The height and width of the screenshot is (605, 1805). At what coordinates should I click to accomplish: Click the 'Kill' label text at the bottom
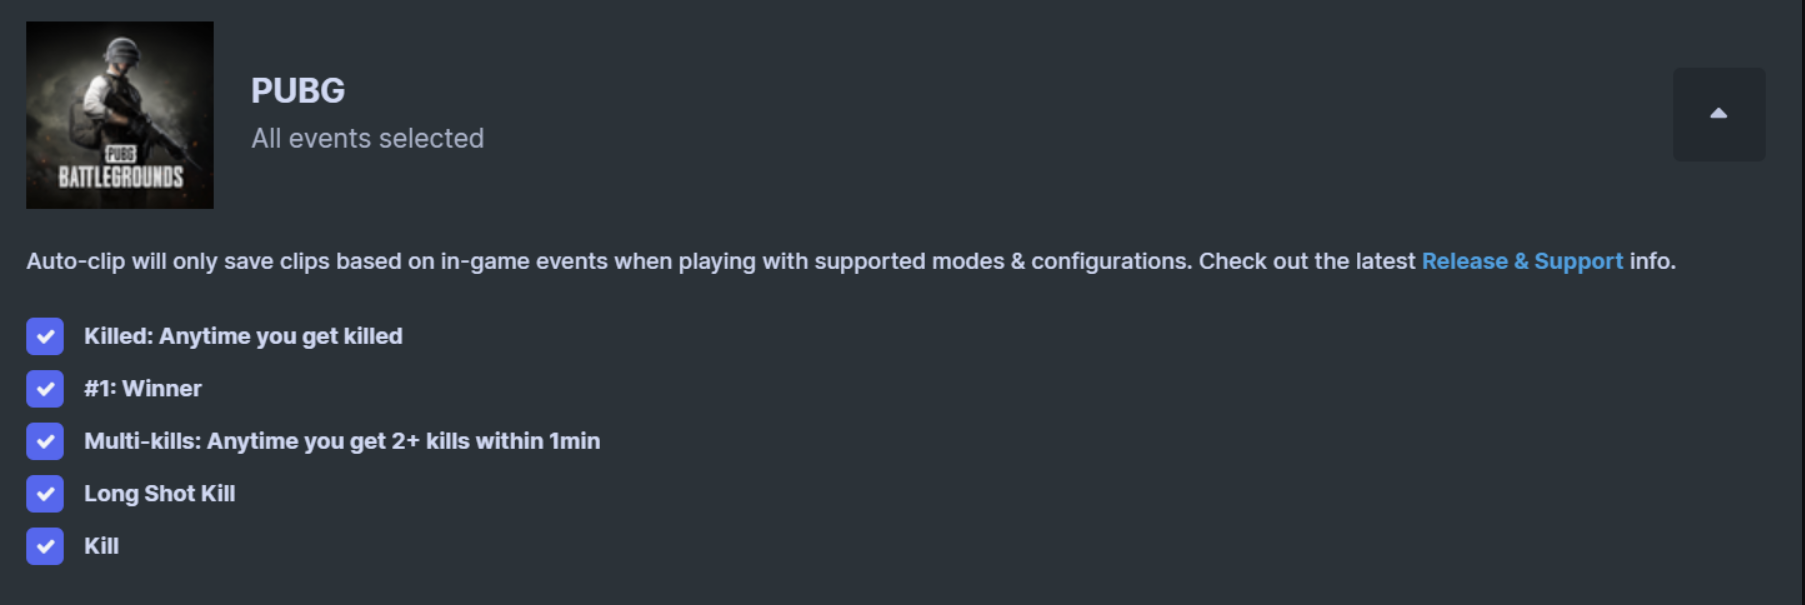[101, 546]
